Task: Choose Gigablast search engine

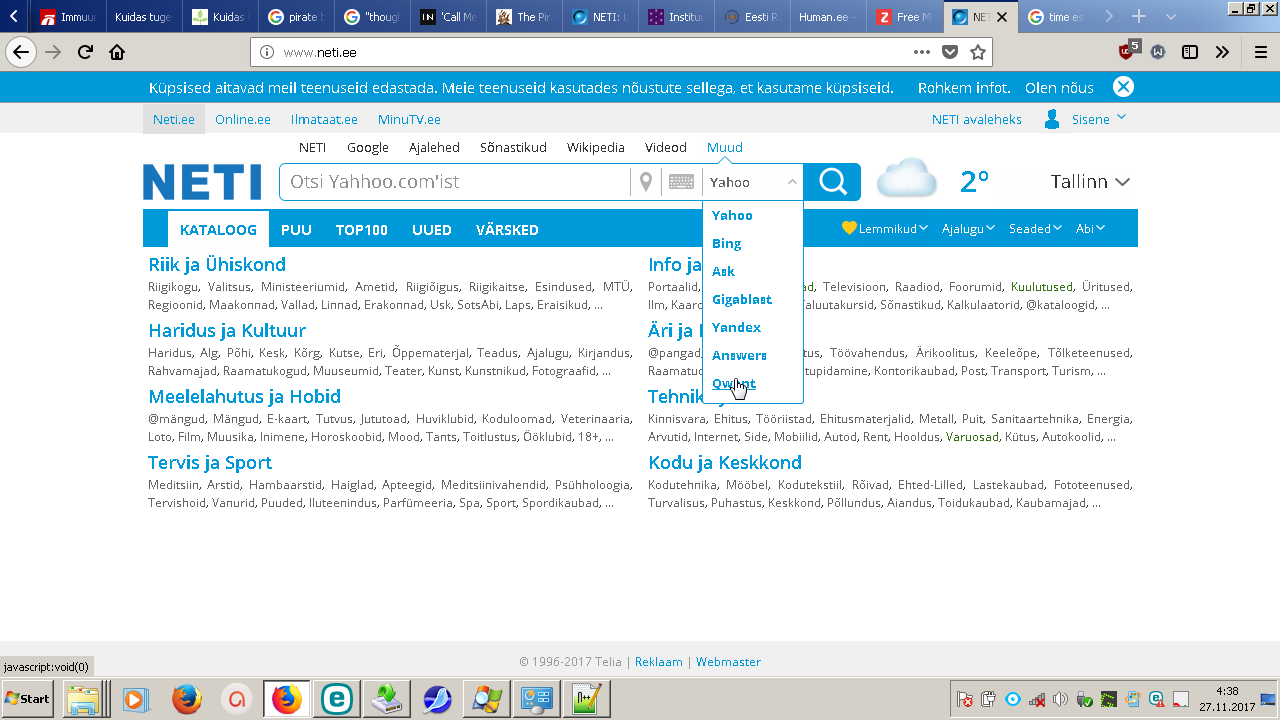Action: click(741, 299)
